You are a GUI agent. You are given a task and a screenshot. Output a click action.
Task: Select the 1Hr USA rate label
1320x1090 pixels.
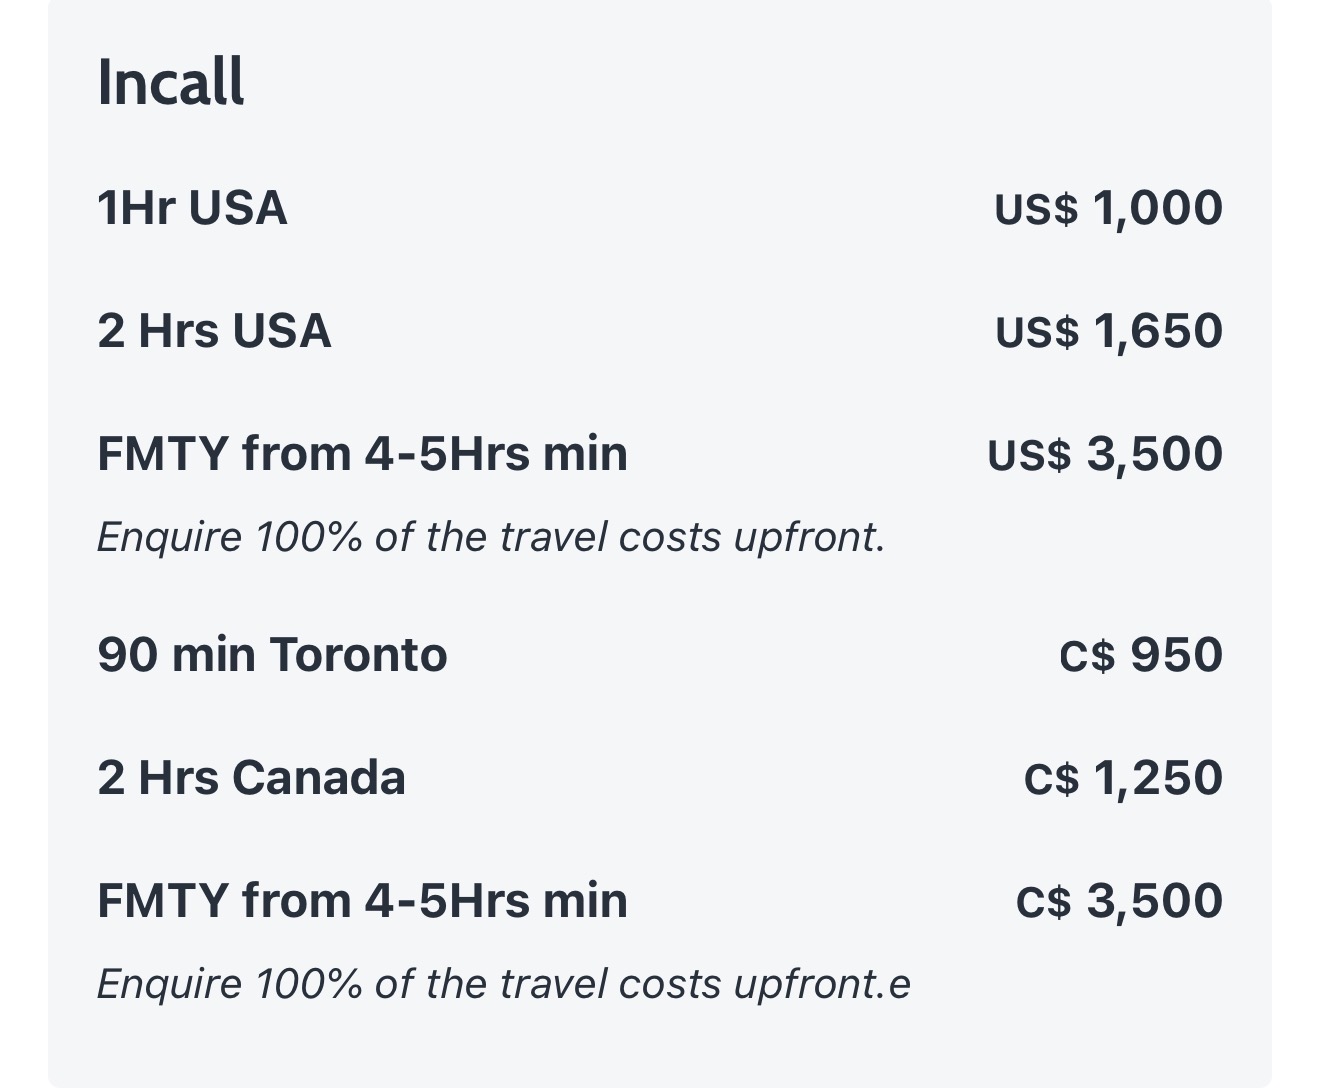tap(192, 208)
